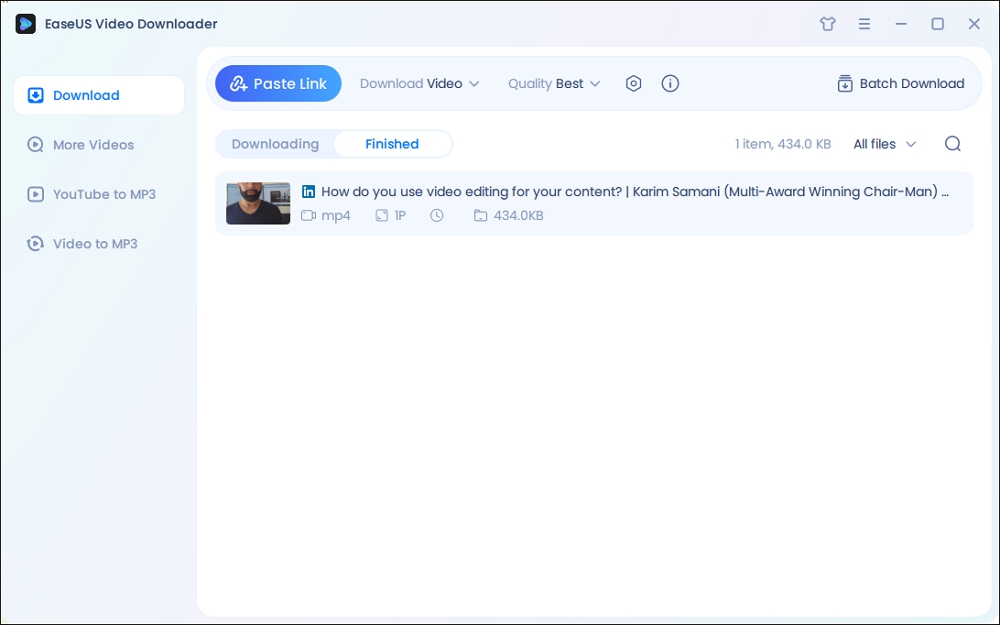Expand the Download Video type dropdown
This screenshot has height=625, width=1000.
(x=419, y=84)
